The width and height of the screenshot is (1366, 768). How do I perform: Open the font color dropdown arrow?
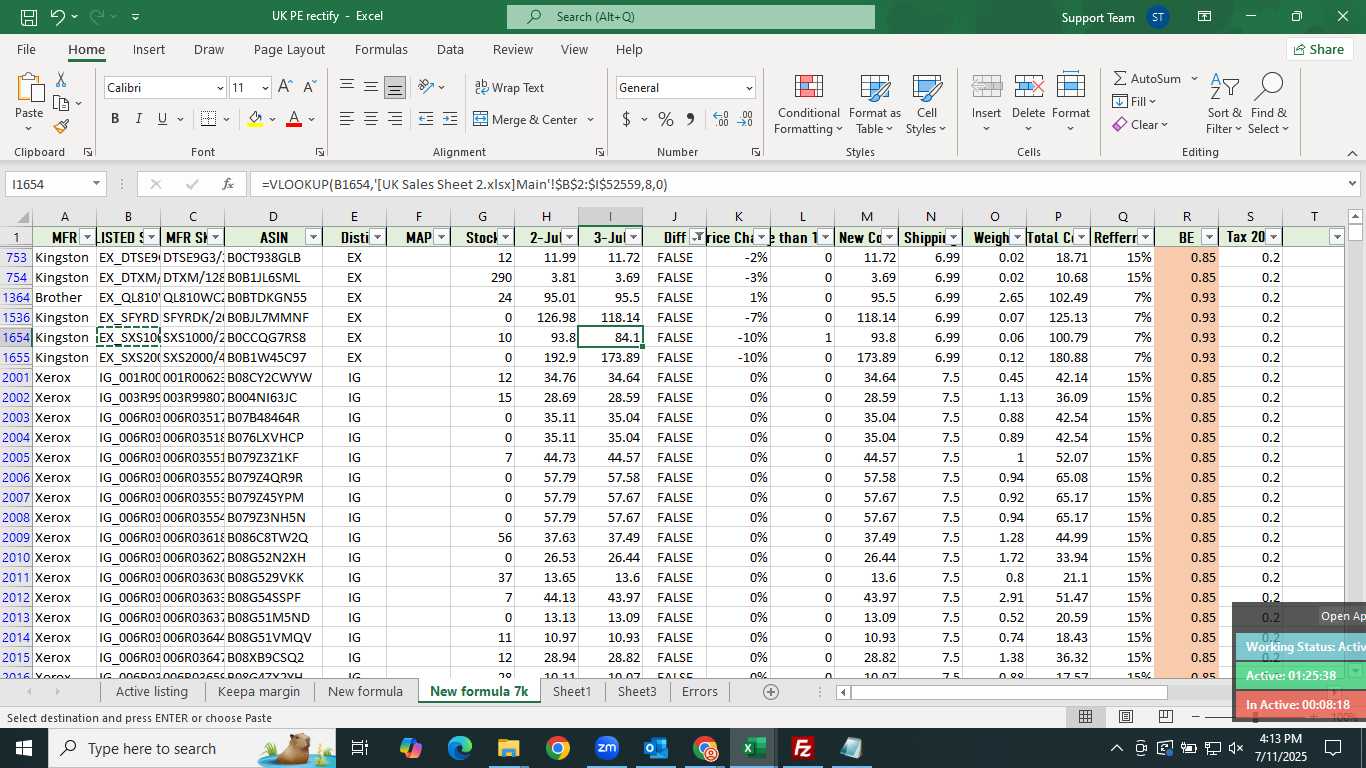click(x=312, y=119)
